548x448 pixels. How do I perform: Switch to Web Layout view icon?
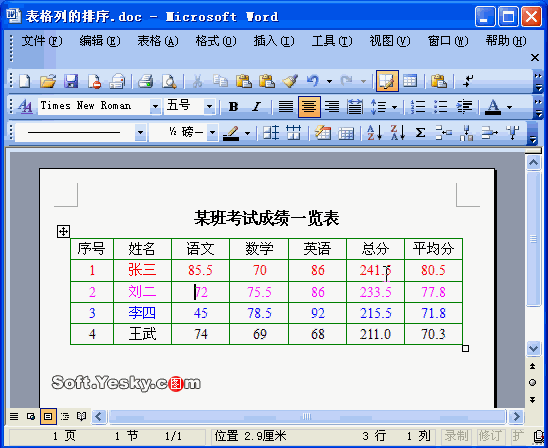(x=31, y=417)
